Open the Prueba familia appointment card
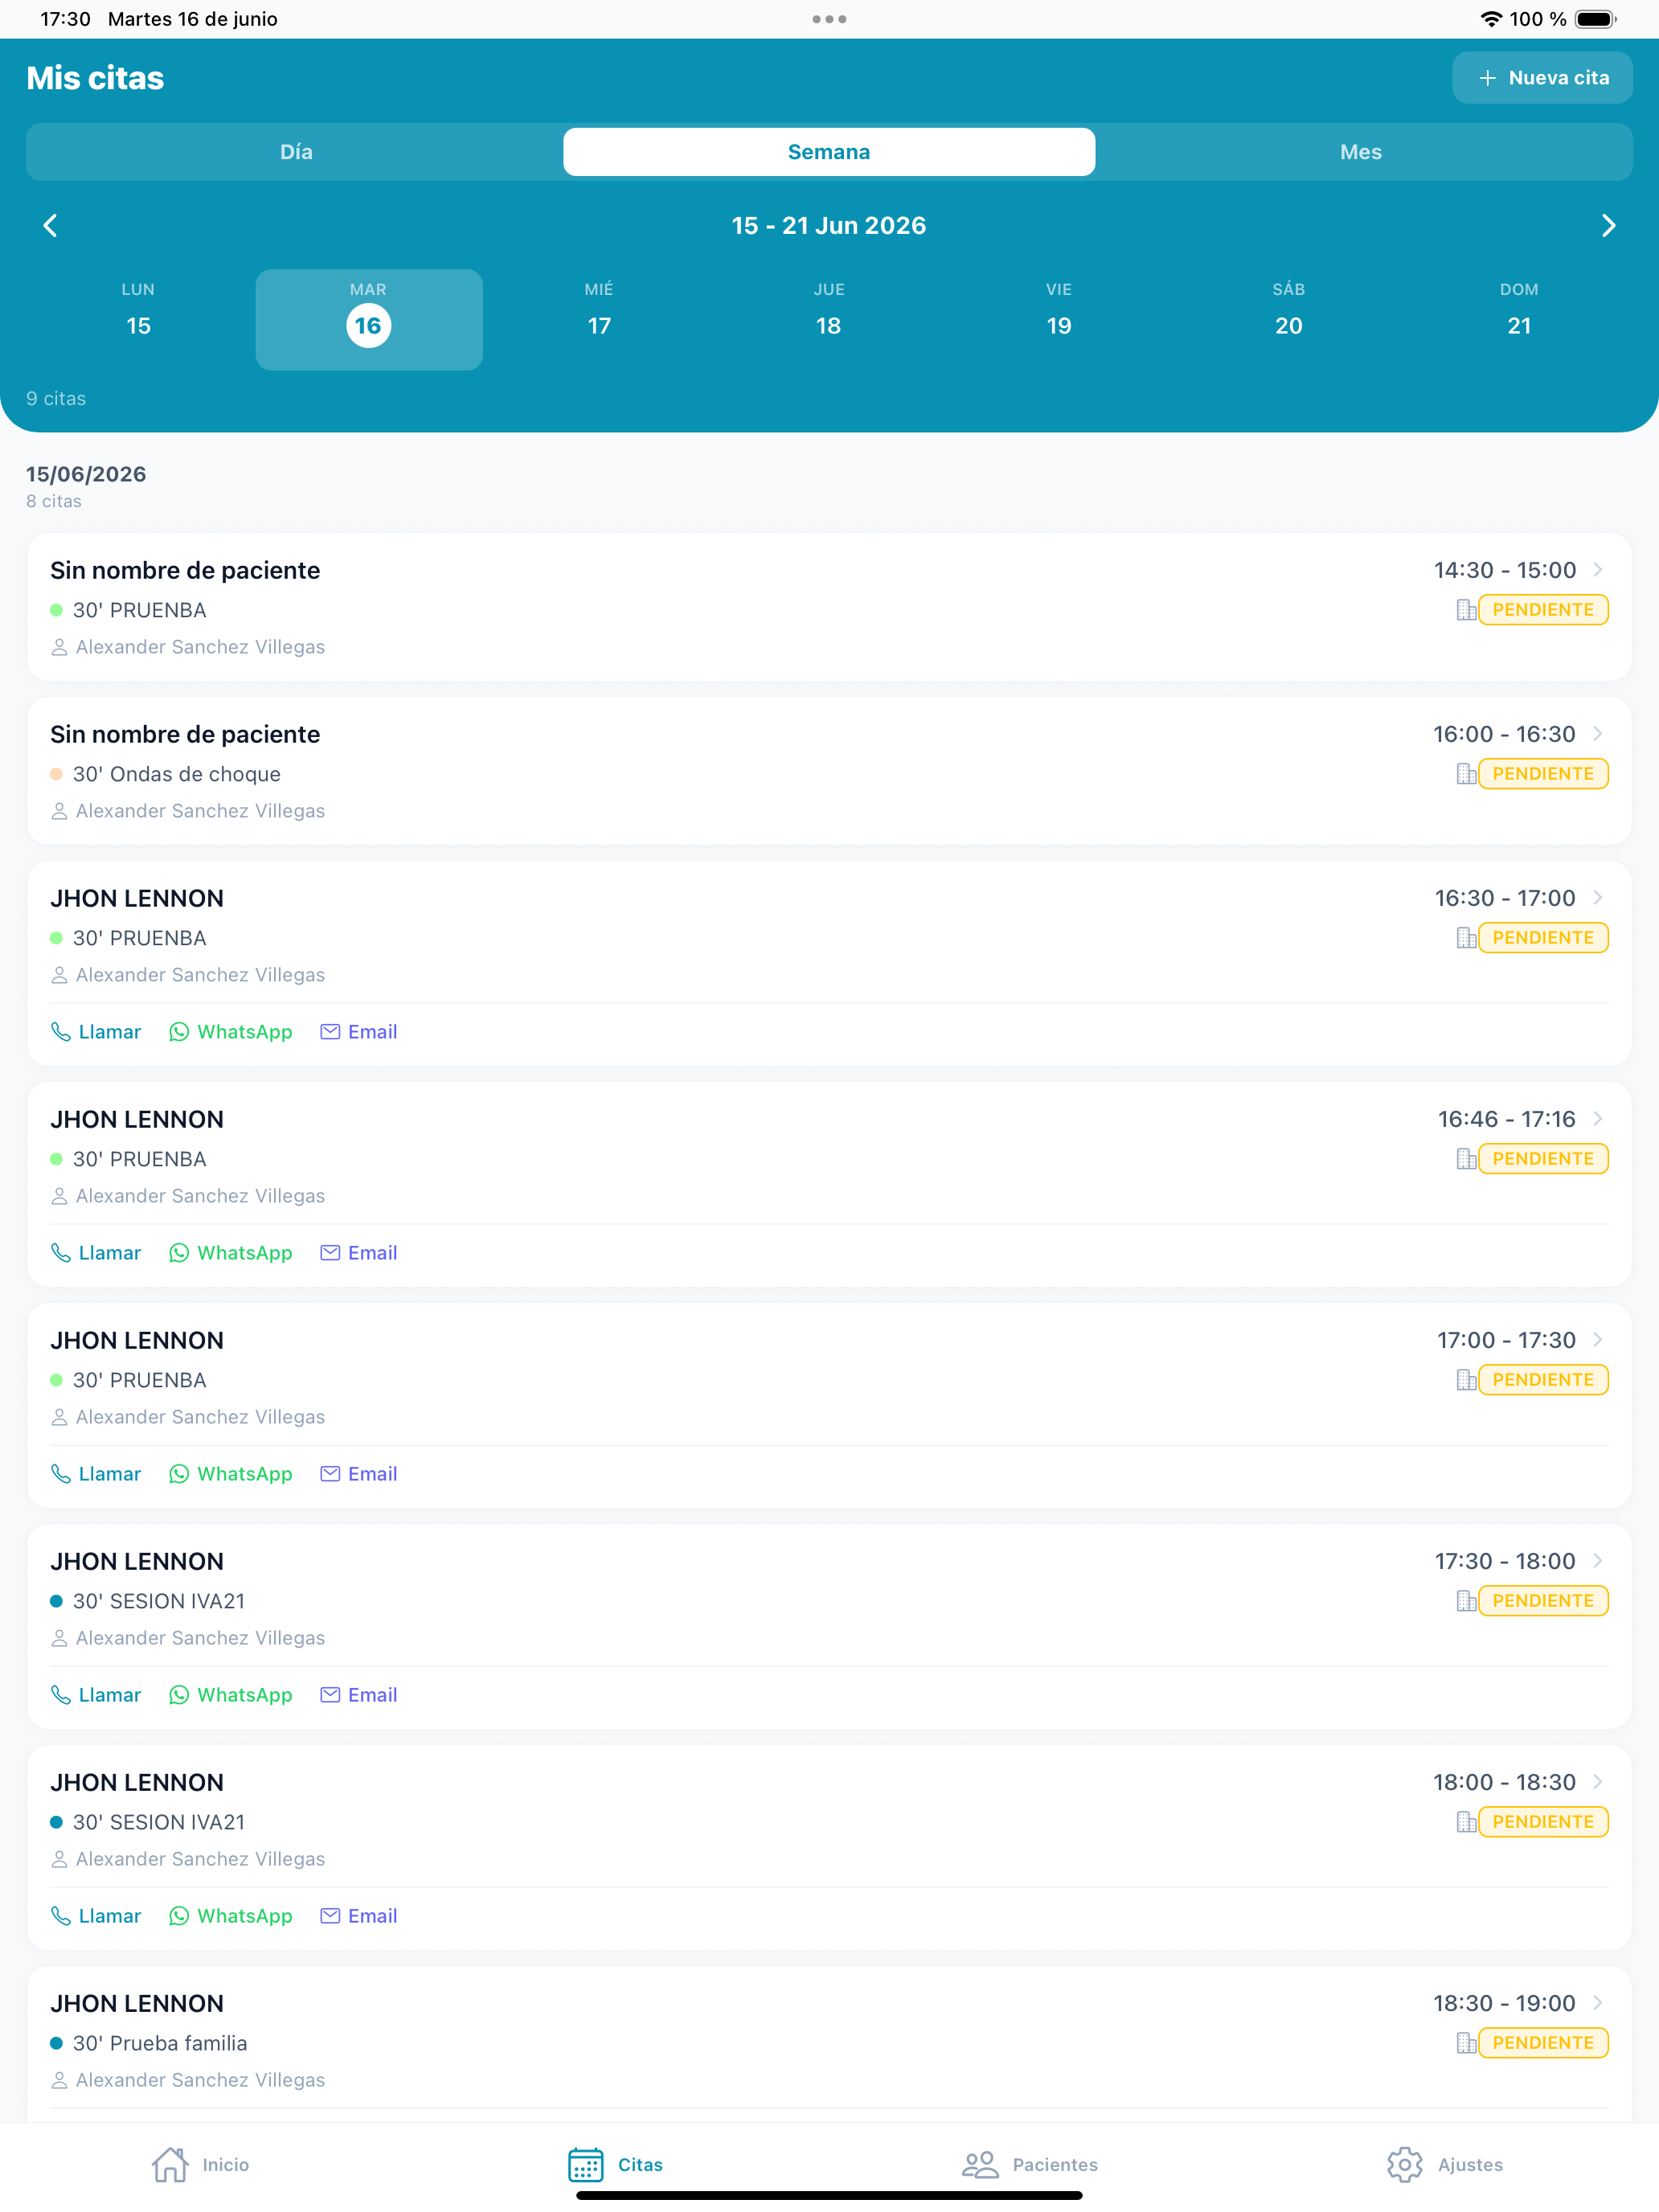 829,2045
